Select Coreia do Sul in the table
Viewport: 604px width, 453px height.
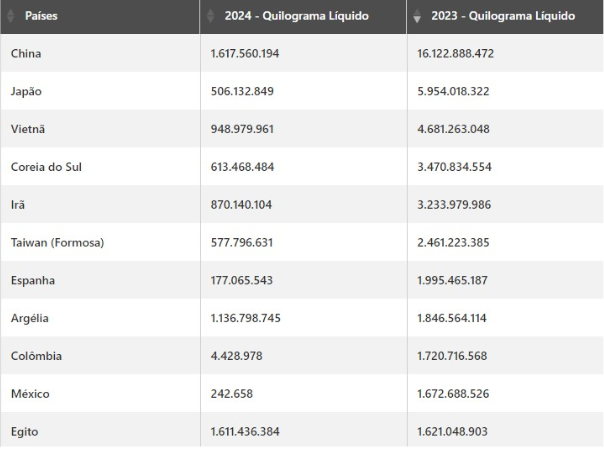tap(46, 166)
